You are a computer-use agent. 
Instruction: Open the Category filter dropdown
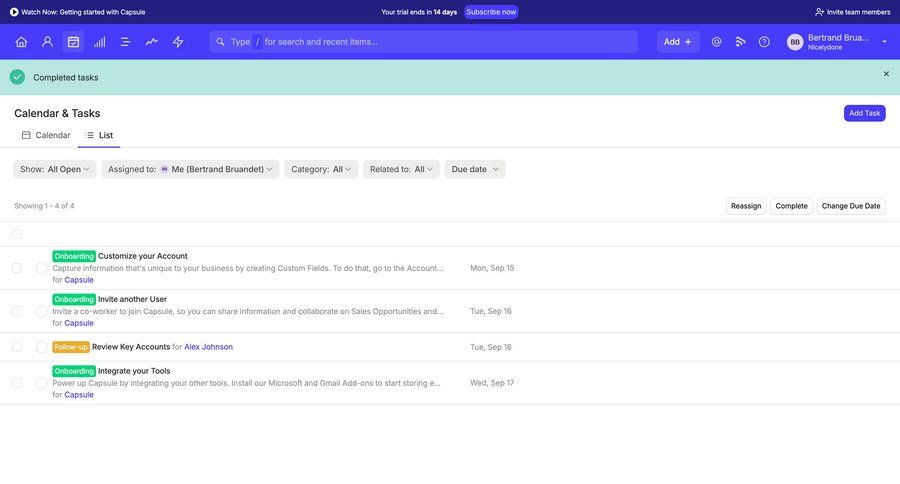(x=323, y=169)
